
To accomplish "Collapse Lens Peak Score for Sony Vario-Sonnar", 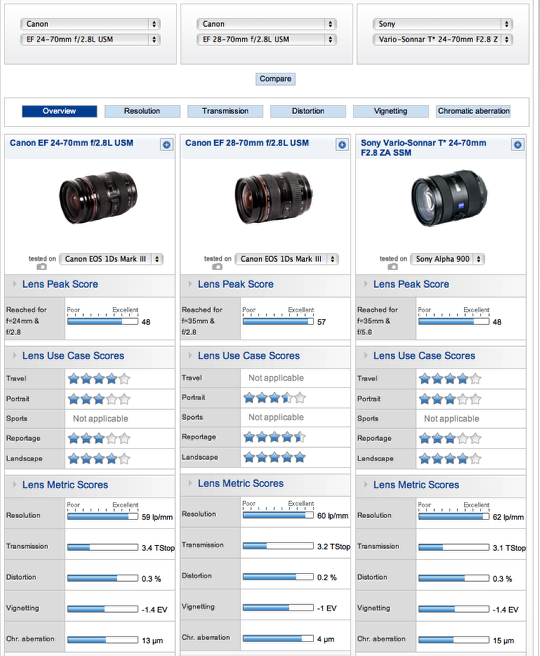I will tap(366, 284).
